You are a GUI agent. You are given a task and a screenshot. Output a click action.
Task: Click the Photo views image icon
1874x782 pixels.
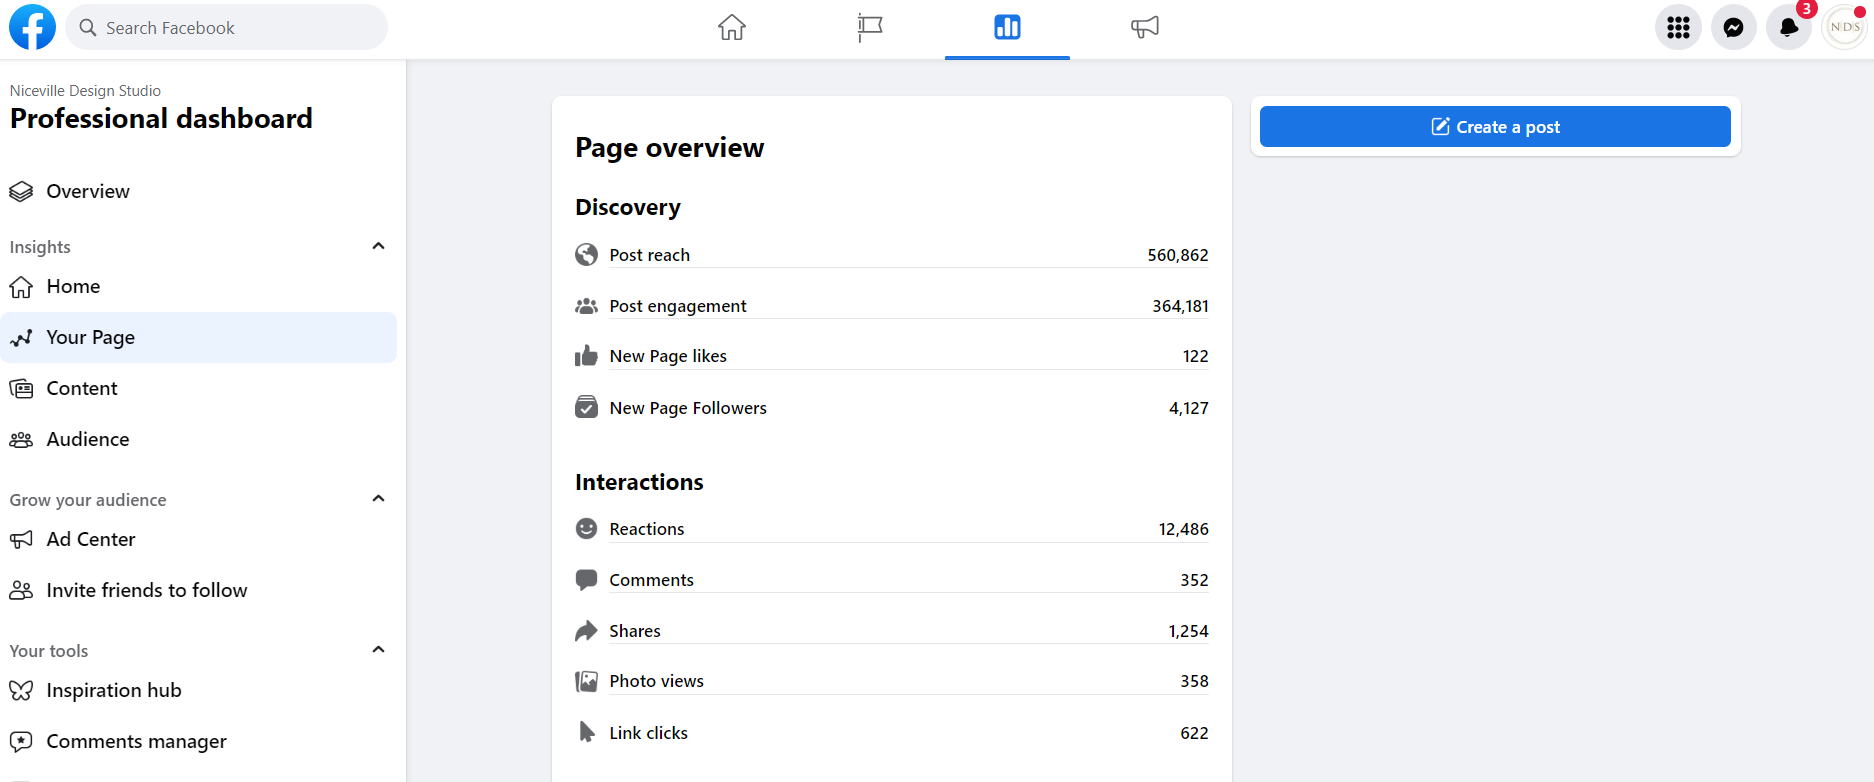tap(587, 681)
